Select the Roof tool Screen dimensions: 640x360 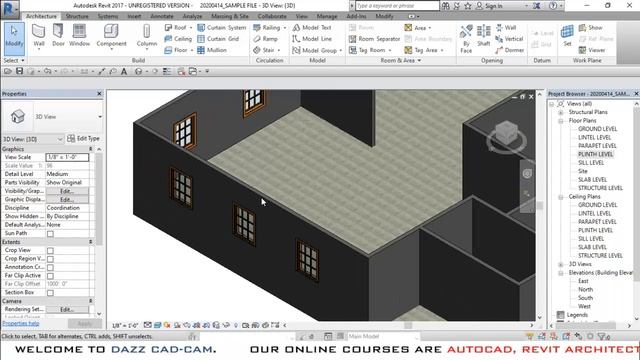click(178, 28)
